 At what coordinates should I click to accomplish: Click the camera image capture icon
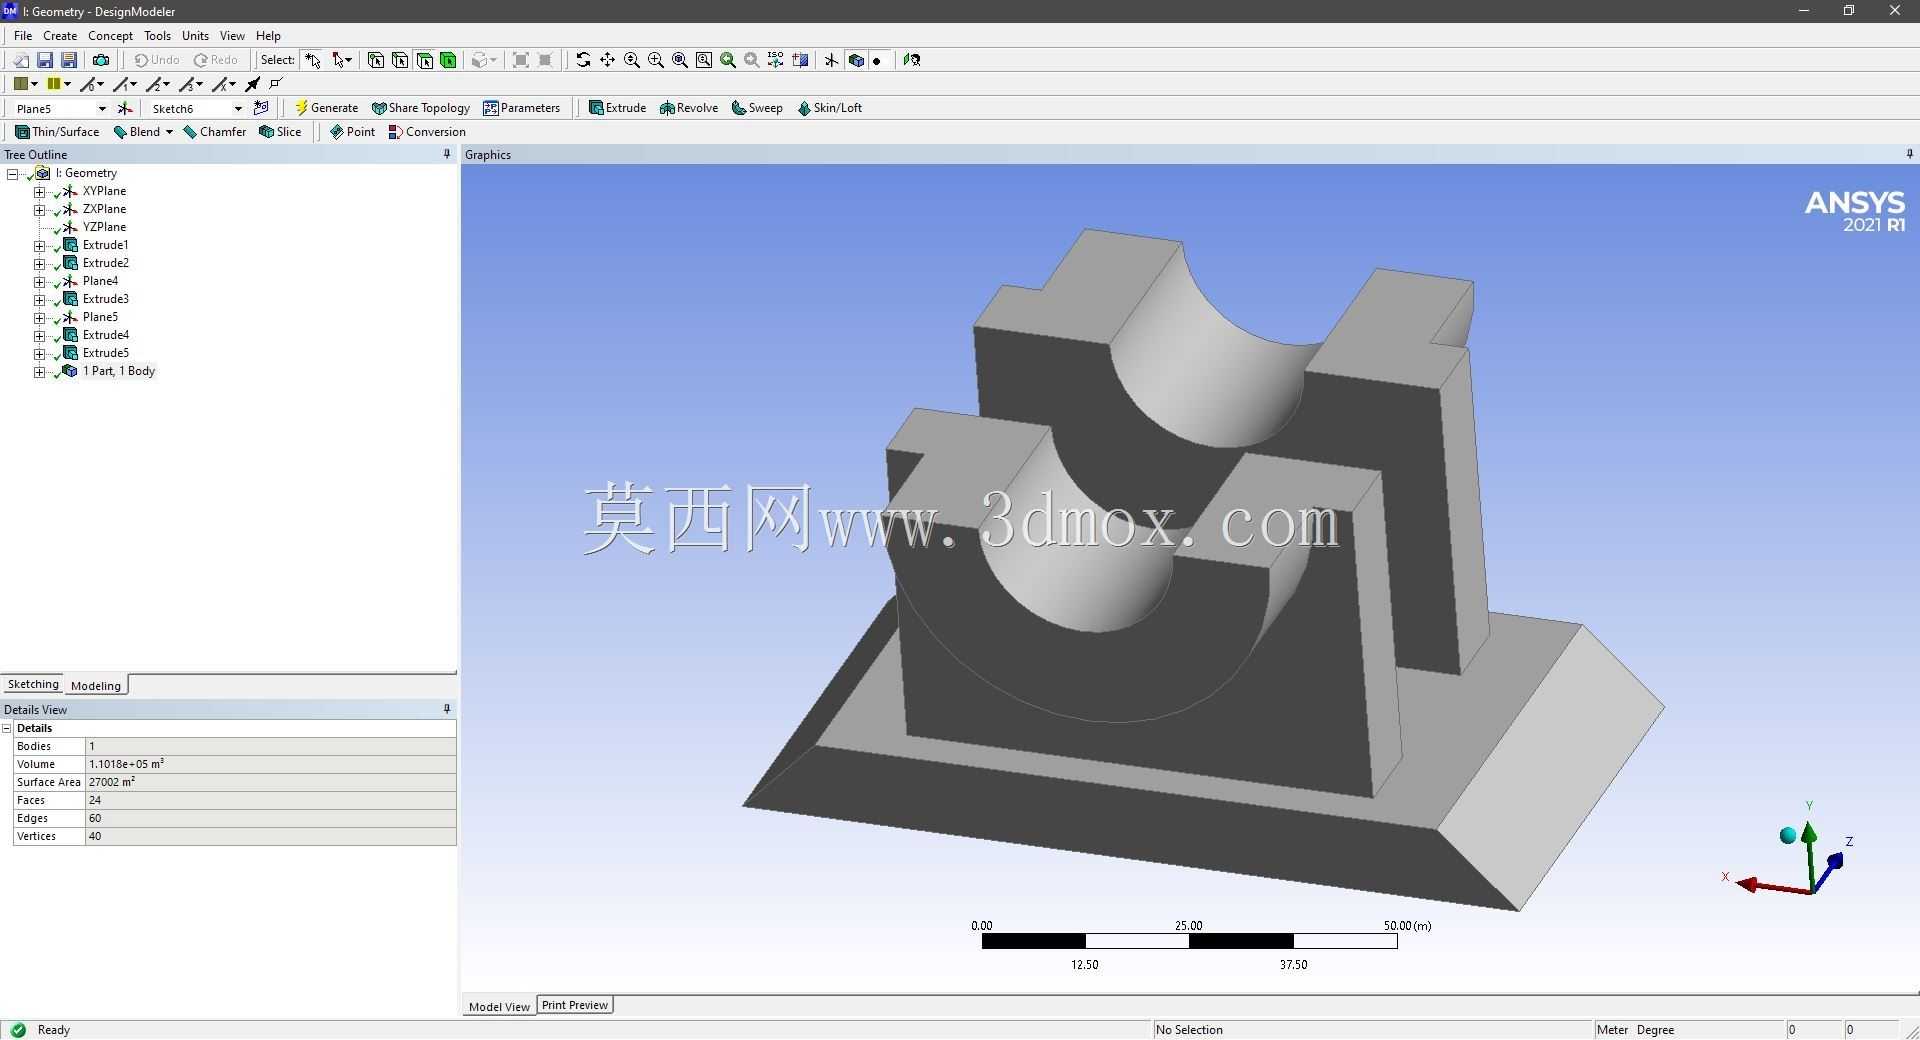(100, 60)
